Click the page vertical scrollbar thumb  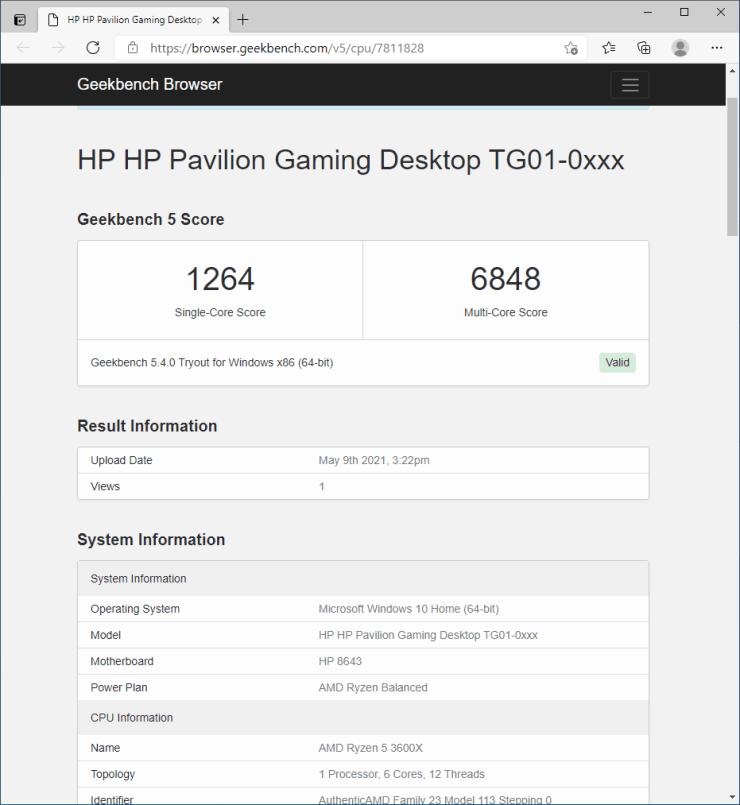732,166
